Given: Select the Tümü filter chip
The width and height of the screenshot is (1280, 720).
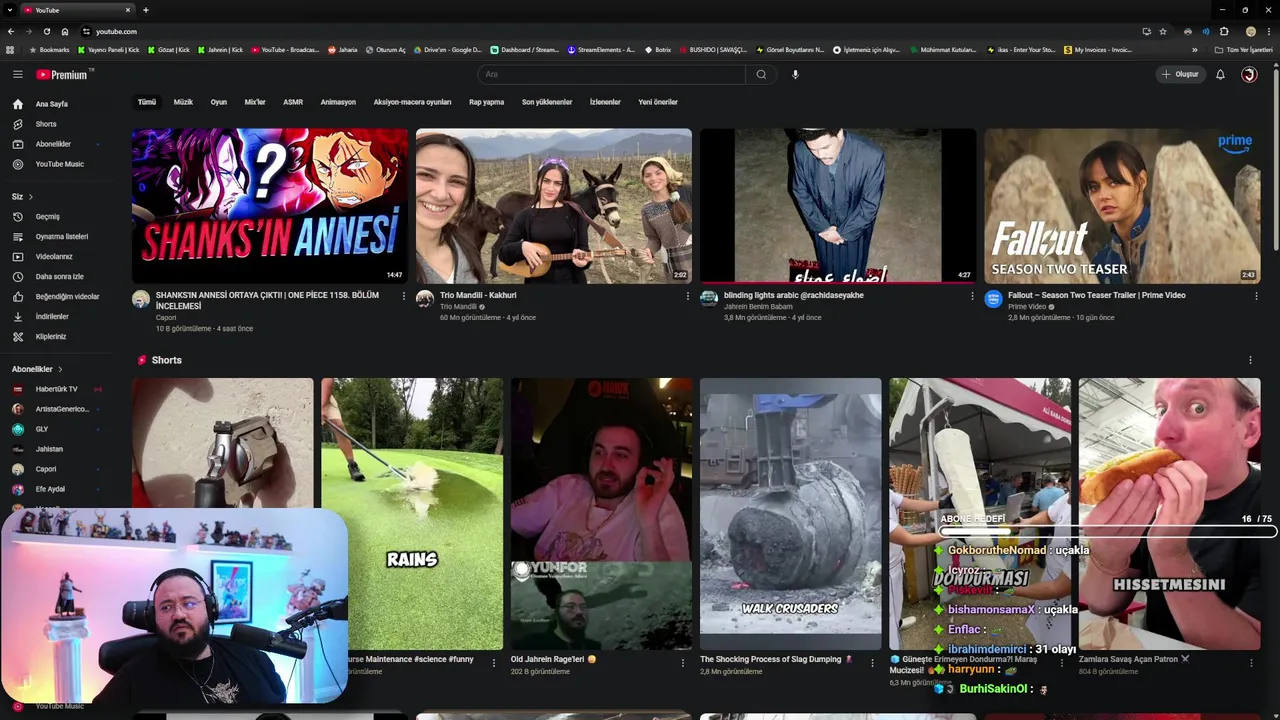Looking at the screenshot, I should [x=147, y=102].
